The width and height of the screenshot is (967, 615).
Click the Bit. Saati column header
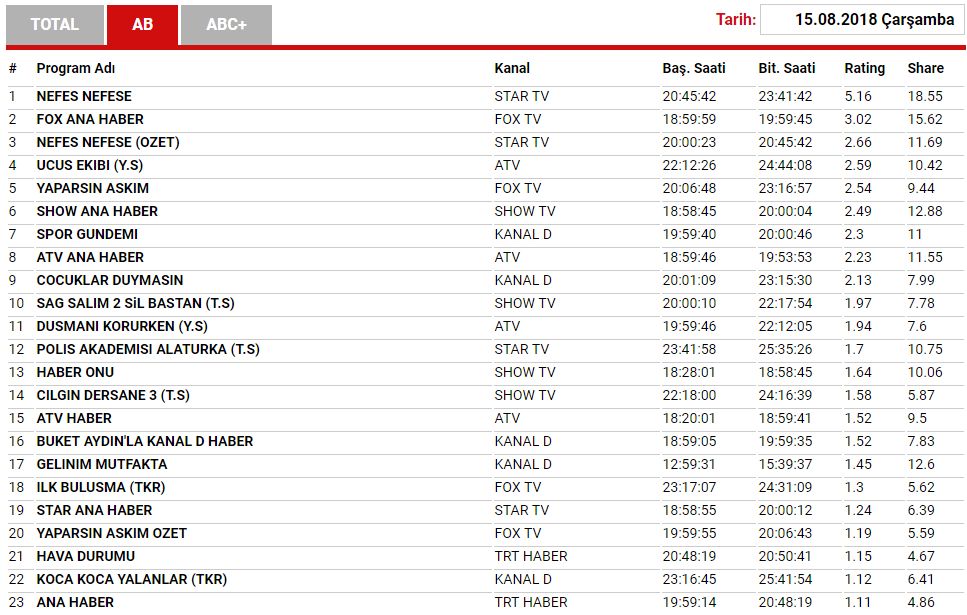787,68
